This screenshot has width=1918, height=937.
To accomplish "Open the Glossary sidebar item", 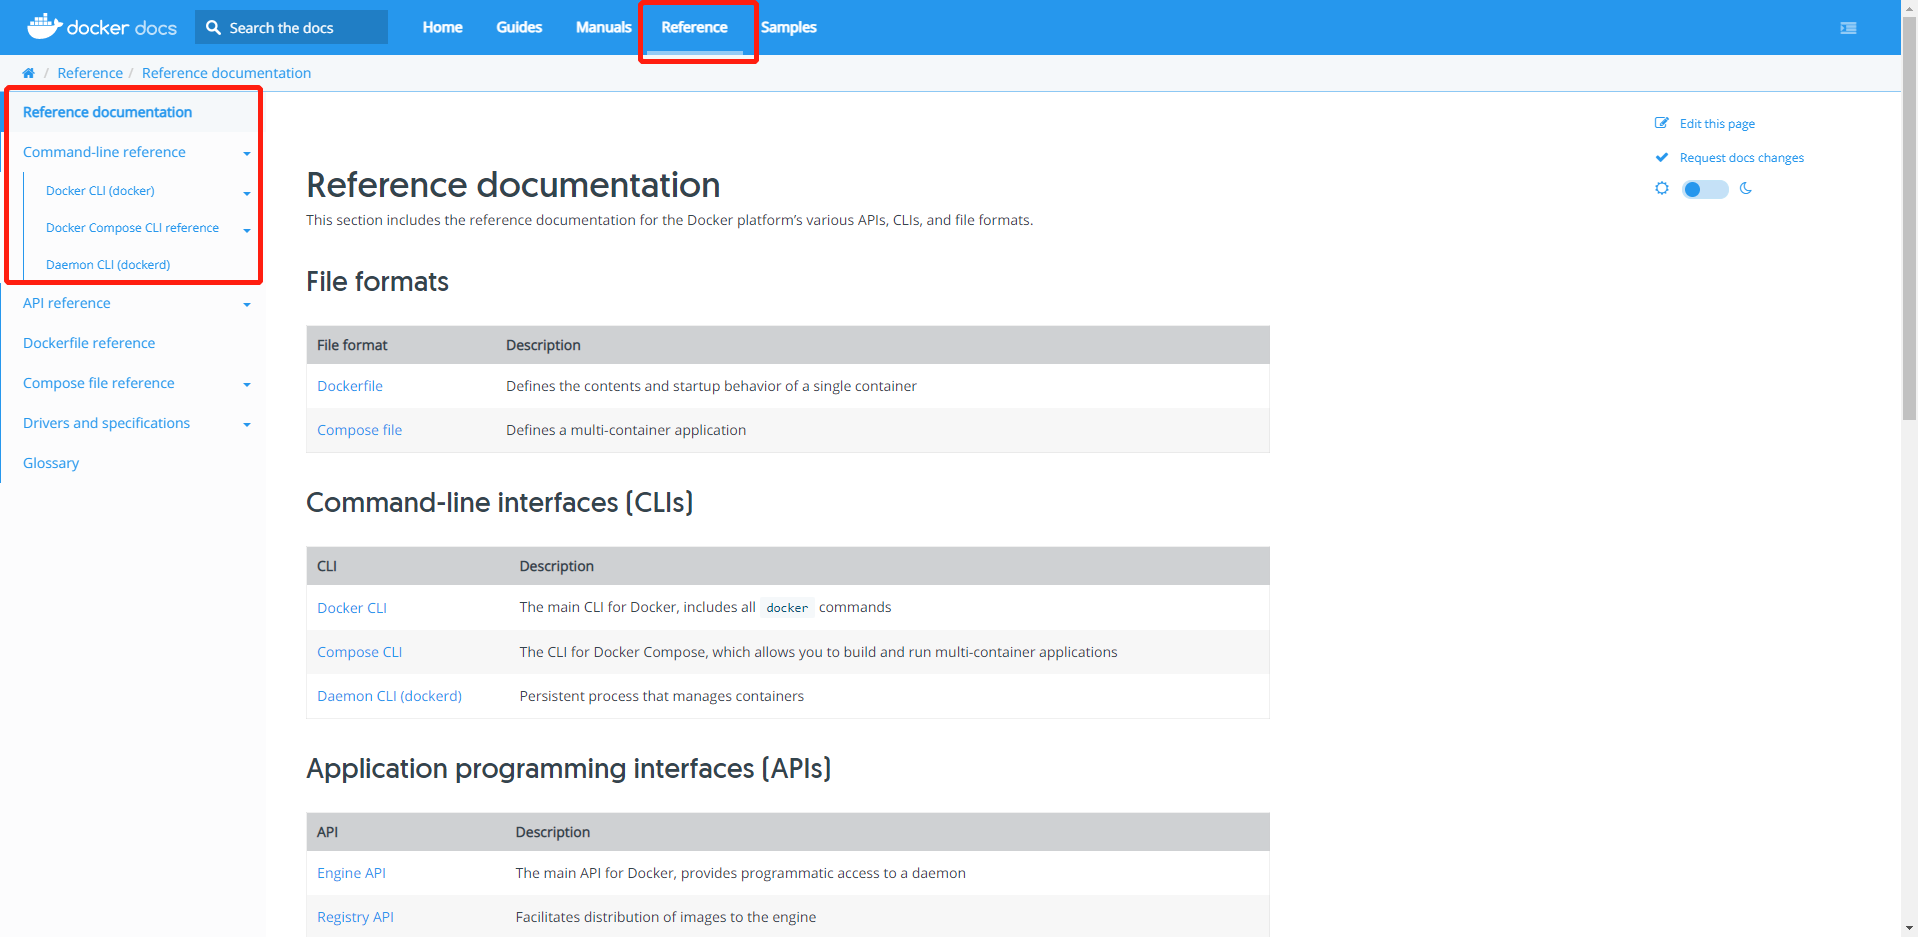I will coord(51,463).
